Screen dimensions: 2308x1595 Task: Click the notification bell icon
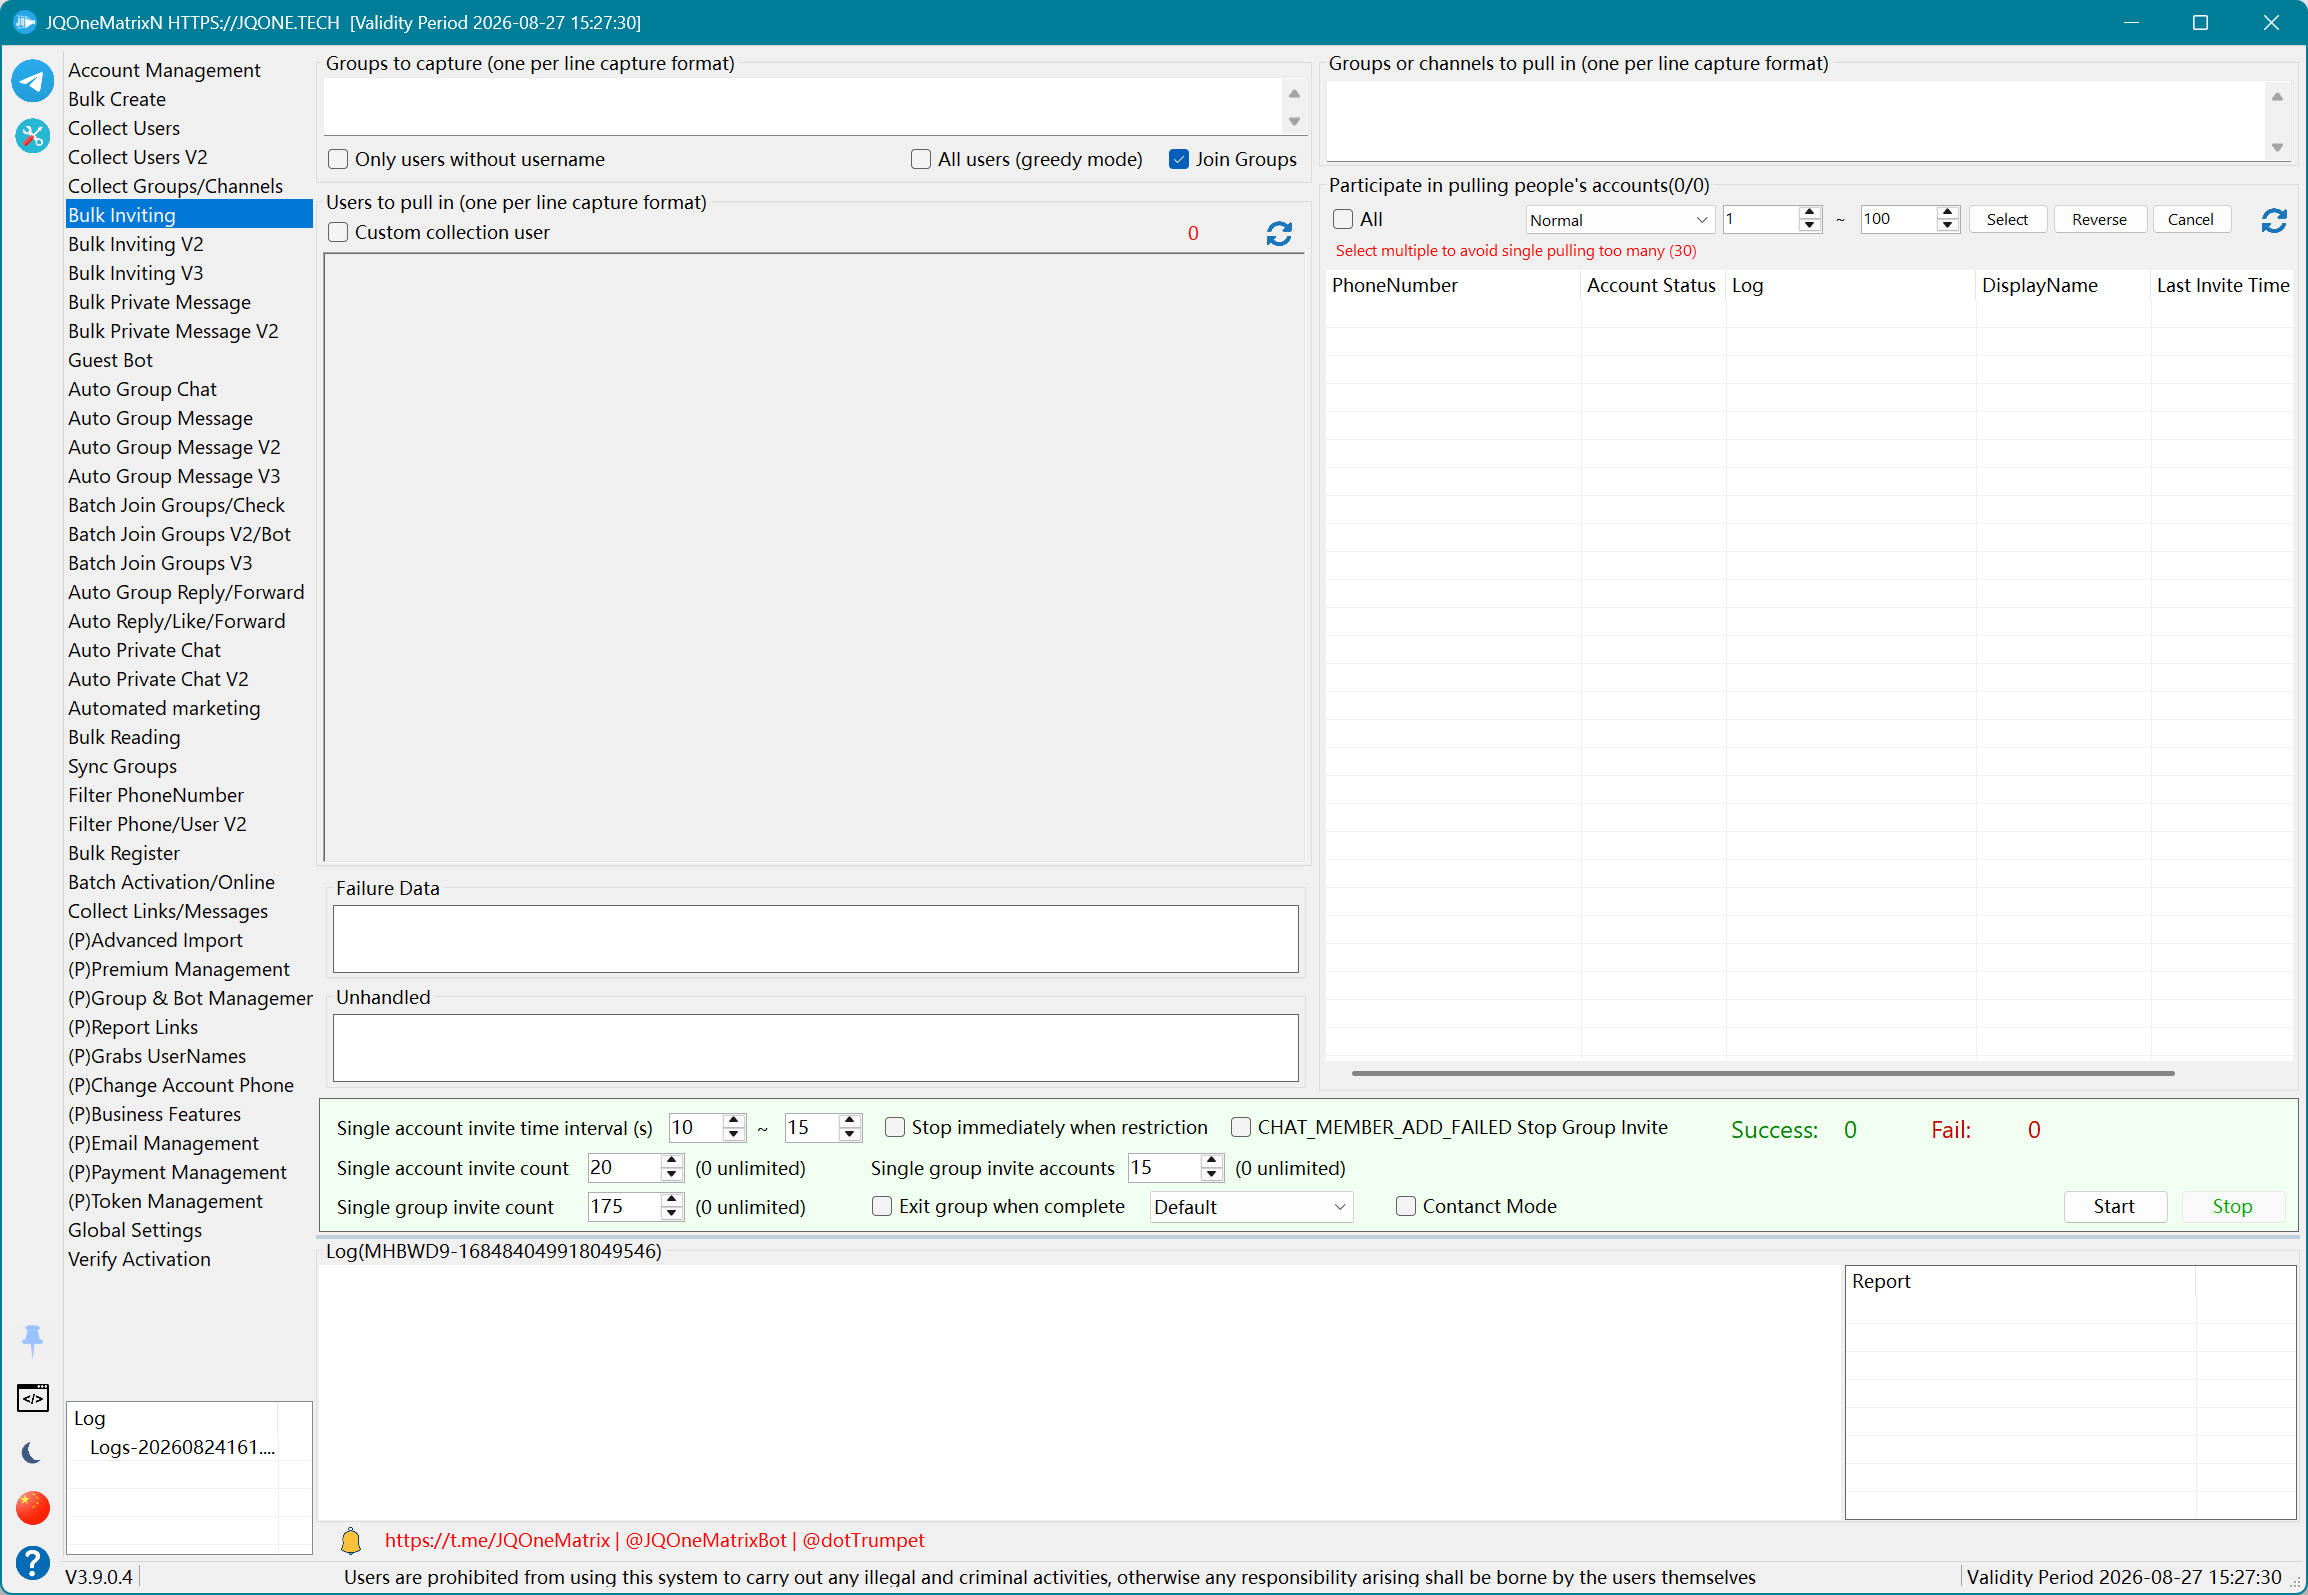[351, 1540]
